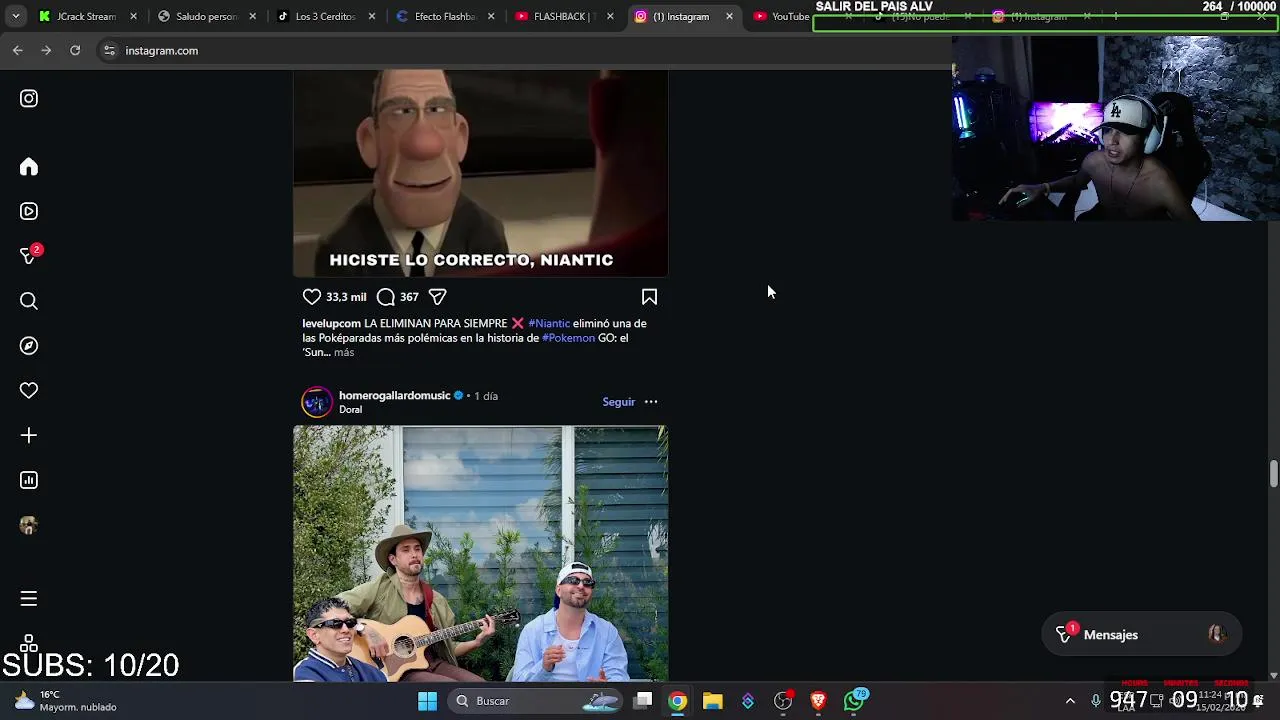The width and height of the screenshot is (1280, 720).
Task: Open your profile avatar in the sidebar
Action: [x=29, y=525]
